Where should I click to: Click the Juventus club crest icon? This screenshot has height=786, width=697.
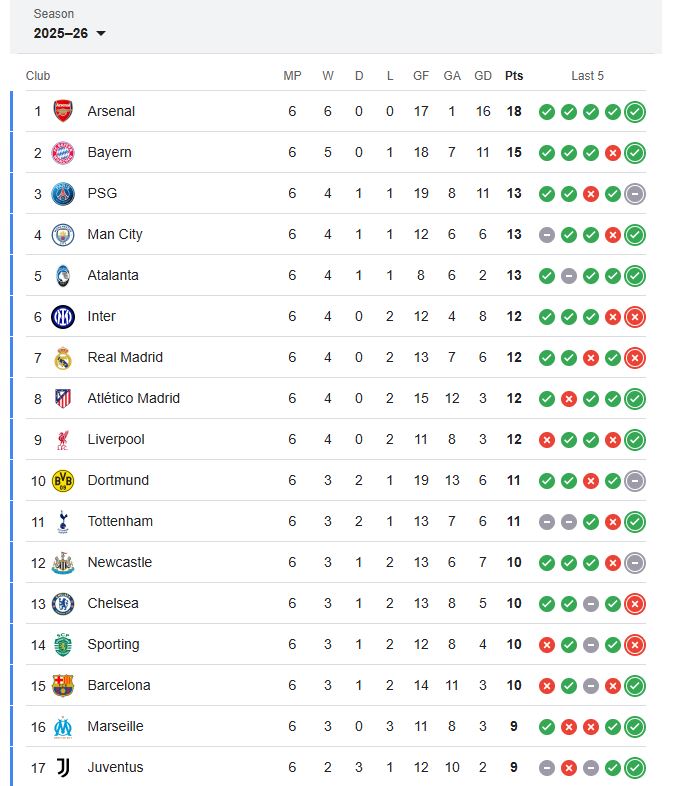coord(63,767)
